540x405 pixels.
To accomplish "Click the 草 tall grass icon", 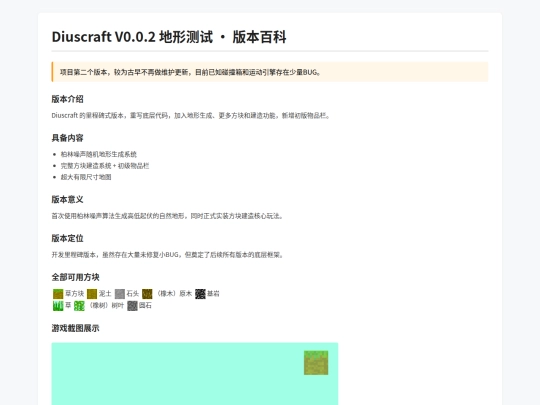I will click(x=58, y=305).
